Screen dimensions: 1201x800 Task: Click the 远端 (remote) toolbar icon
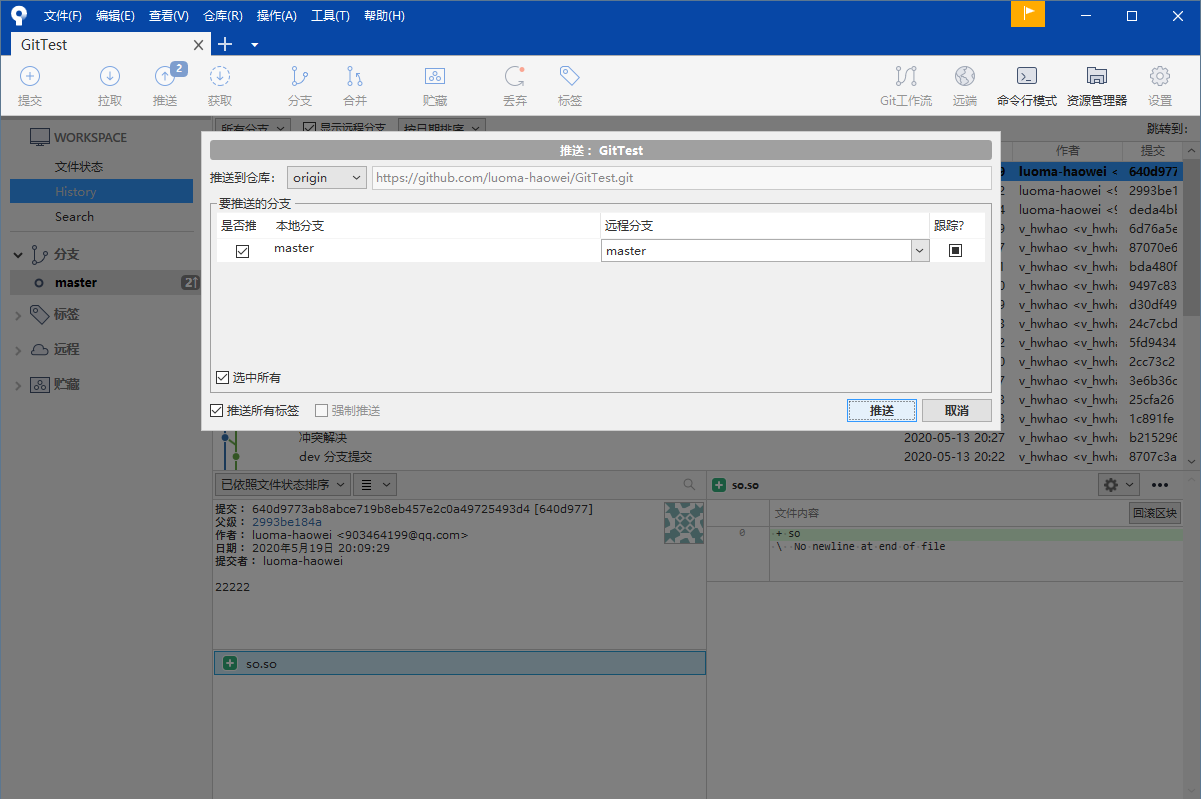coord(965,76)
